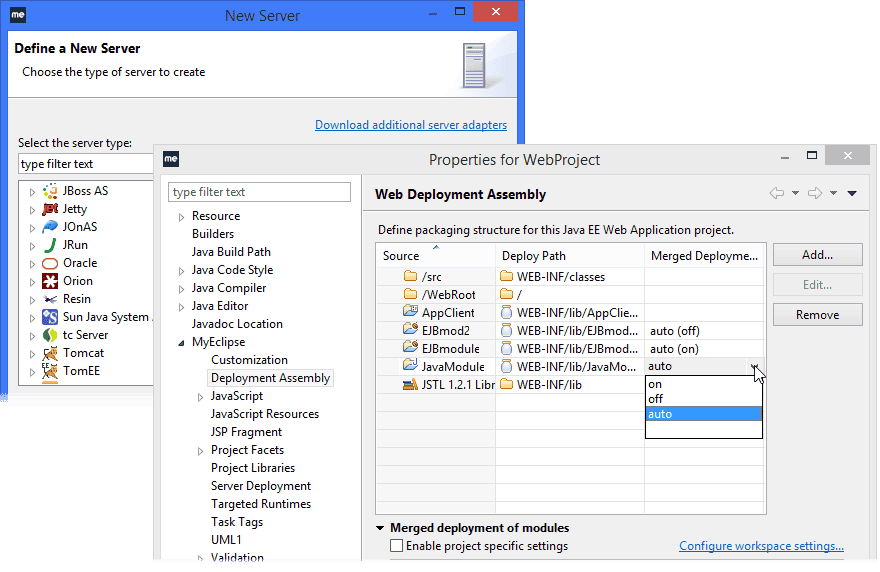Screen dimensions: 880x572
Task: Click the Tomcat server icon
Action: point(50,353)
